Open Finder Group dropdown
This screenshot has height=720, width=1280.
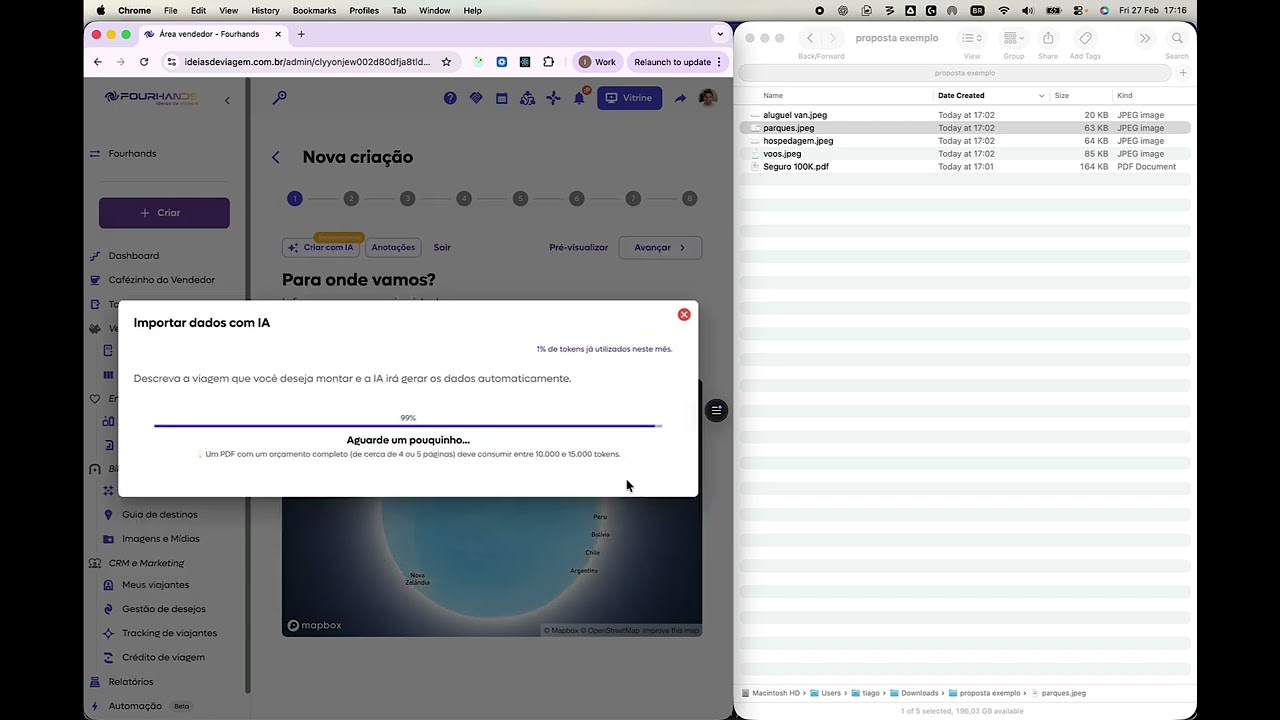[x=1014, y=38]
